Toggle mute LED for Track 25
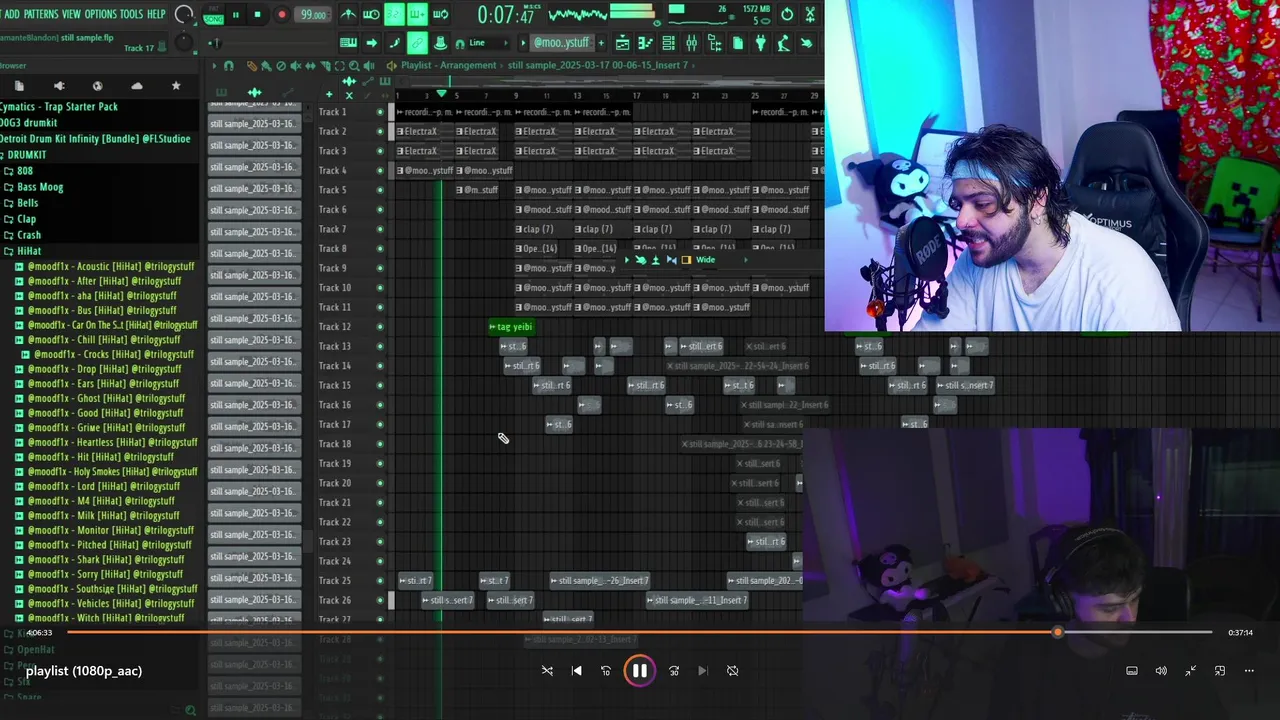The width and height of the screenshot is (1280, 720). (x=380, y=581)
